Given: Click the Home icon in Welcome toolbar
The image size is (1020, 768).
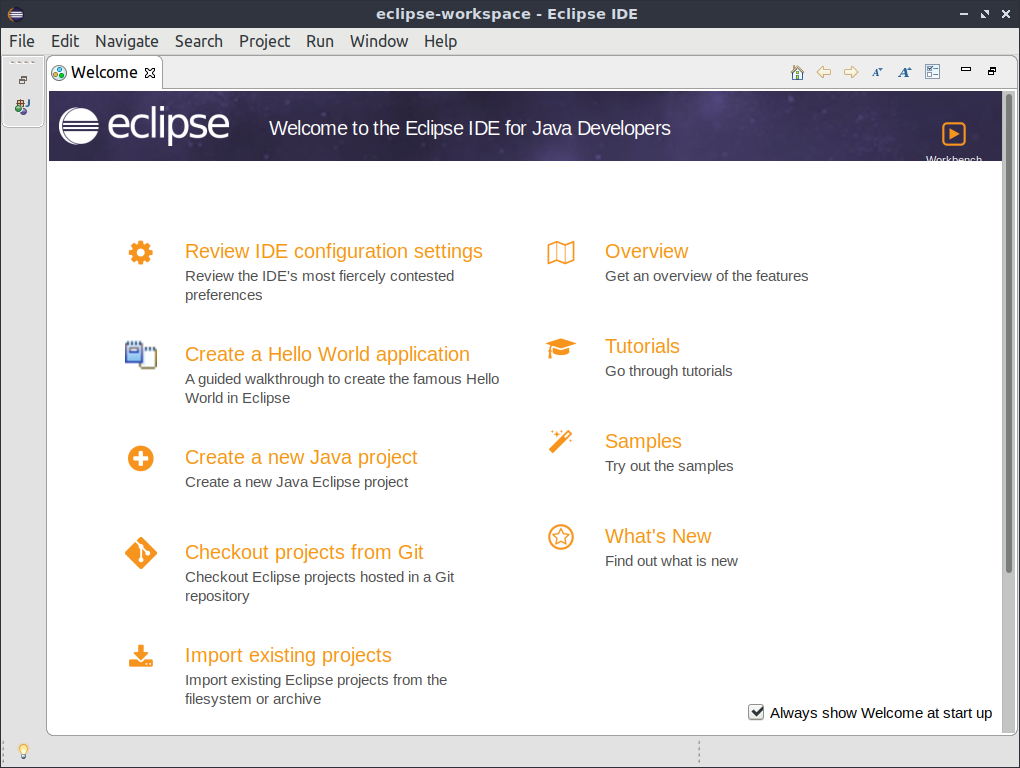Looking at the screenshot, I should [797, 72].
